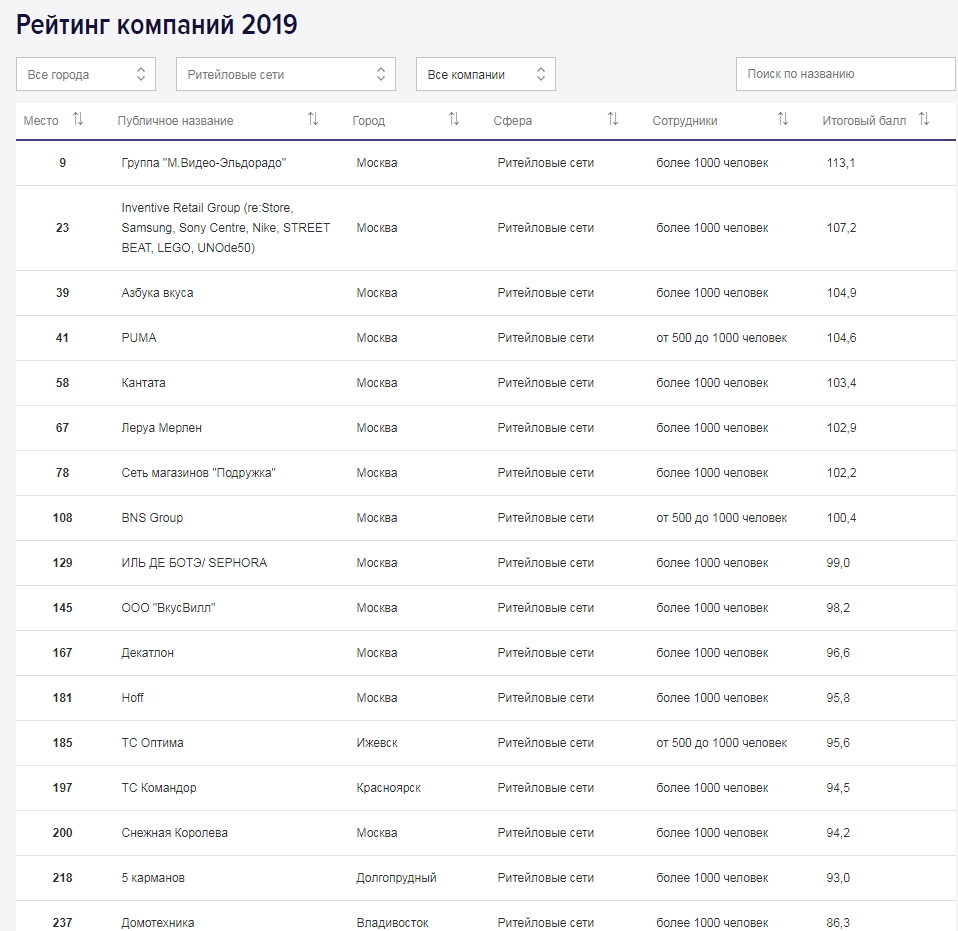This screenshot has height=931, width=958.
Task: Click the Снежная Королева company name
Action: pos(174,833)
